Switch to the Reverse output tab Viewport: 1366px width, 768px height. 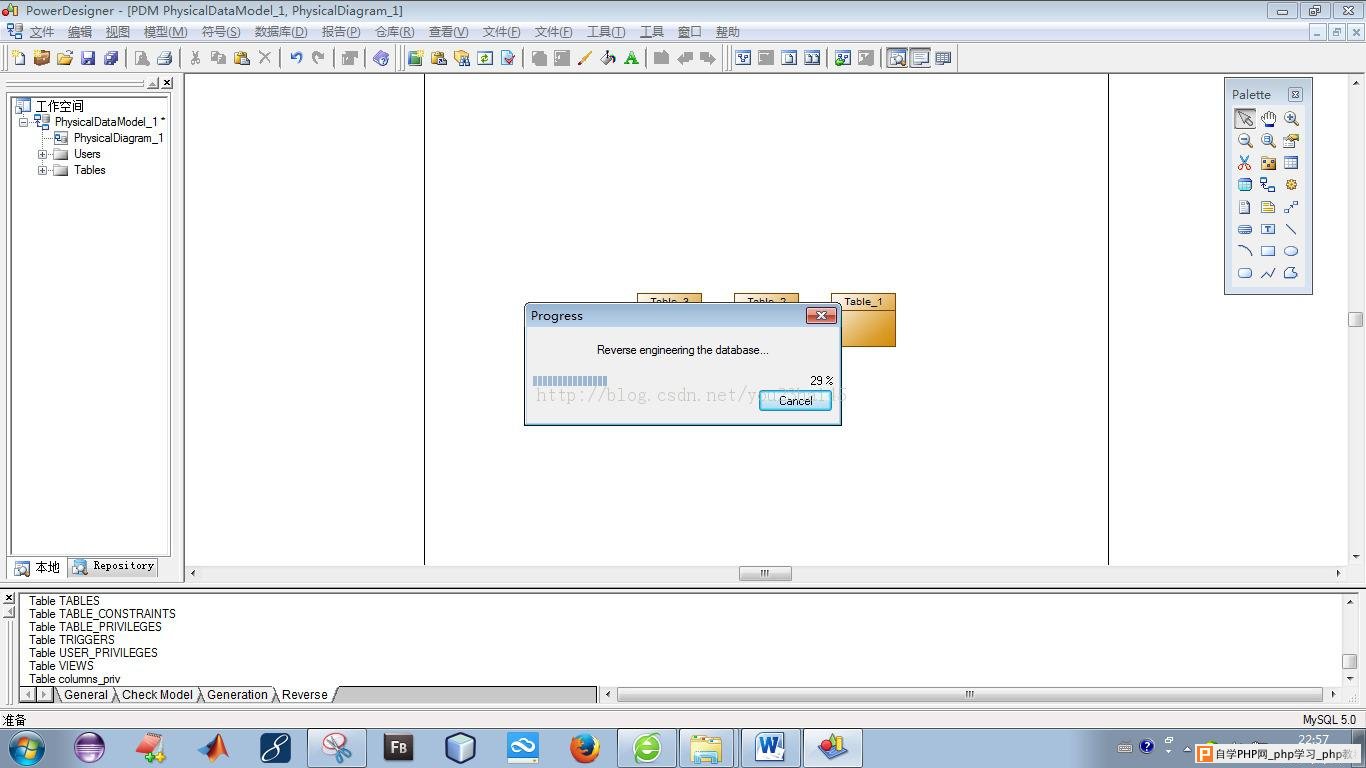pos(305,695)
